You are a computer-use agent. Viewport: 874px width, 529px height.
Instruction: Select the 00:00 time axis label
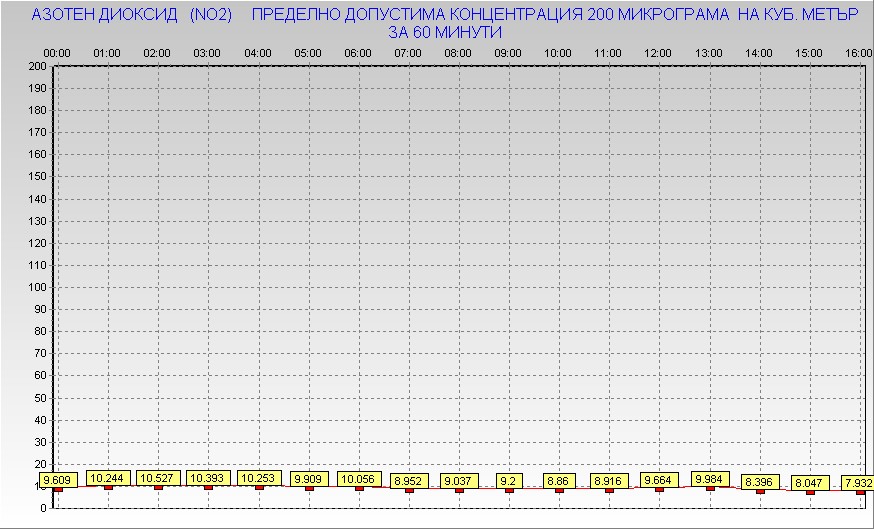57,52
